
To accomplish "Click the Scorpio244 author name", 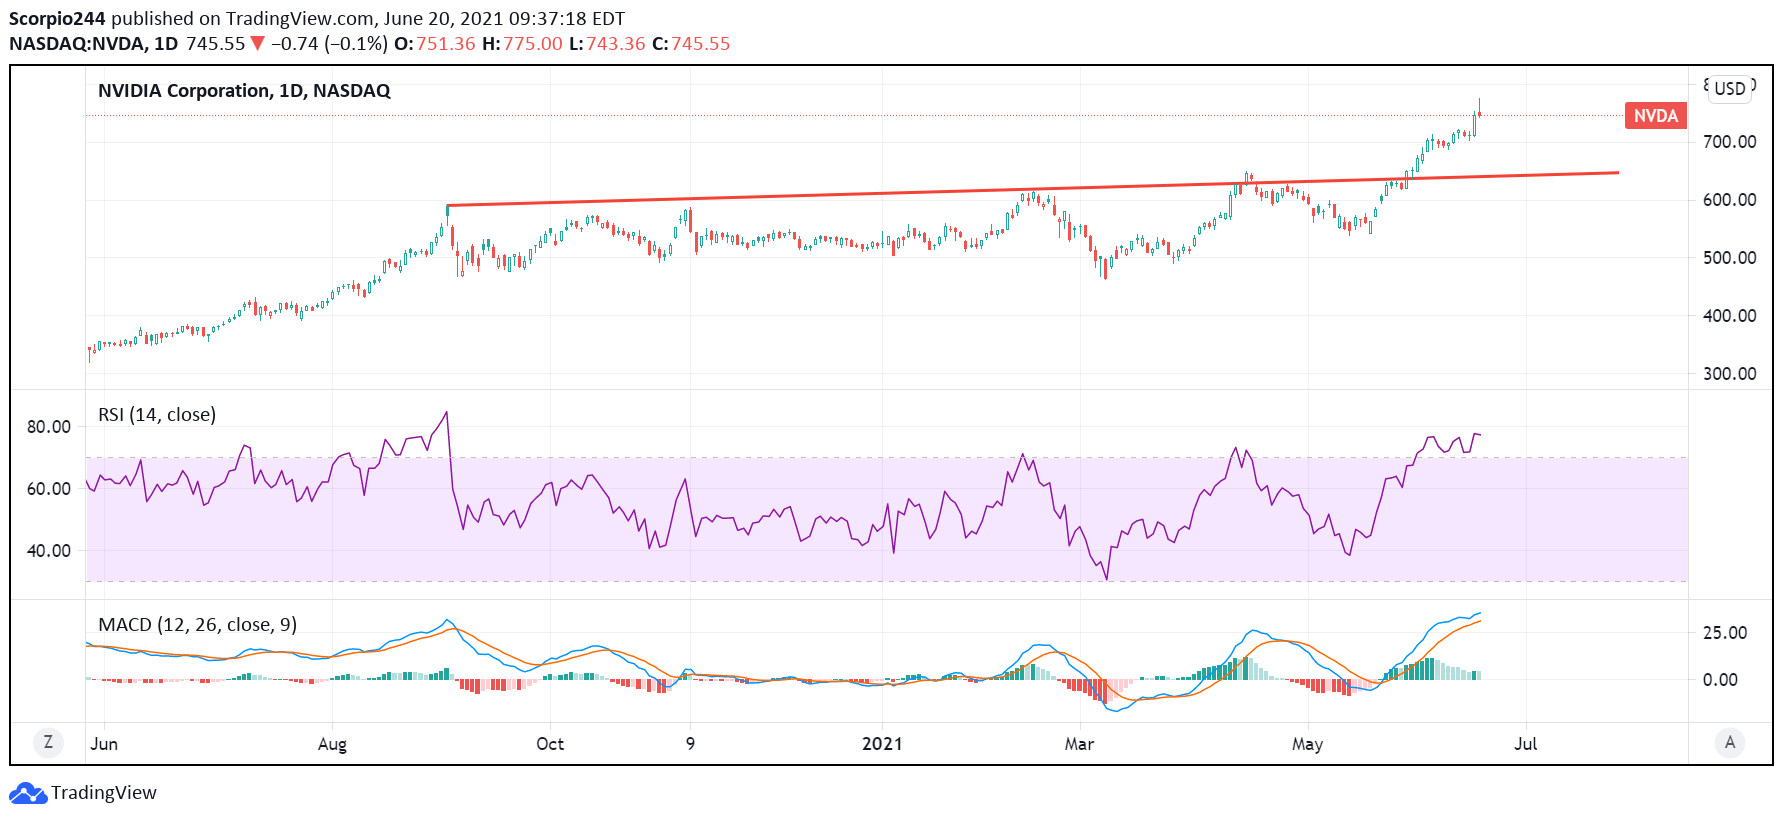I will coord(57,19).
